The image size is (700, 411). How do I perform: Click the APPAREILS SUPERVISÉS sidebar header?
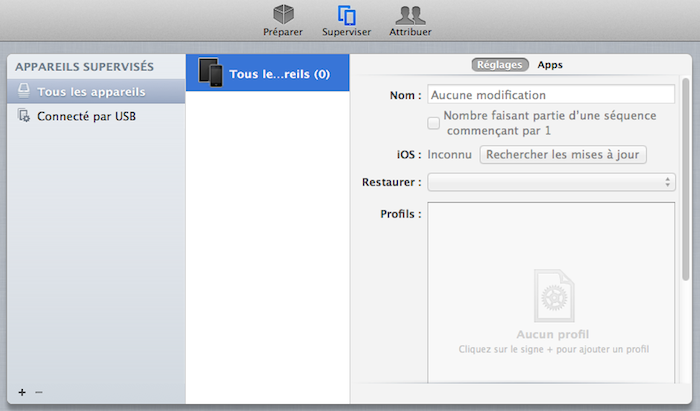84,67
